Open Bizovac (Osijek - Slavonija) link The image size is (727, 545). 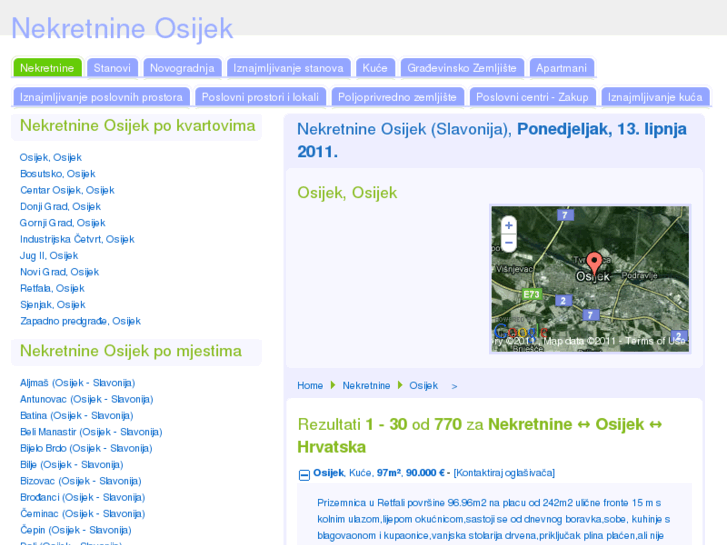pyautogui.click(x=81, y=481)
